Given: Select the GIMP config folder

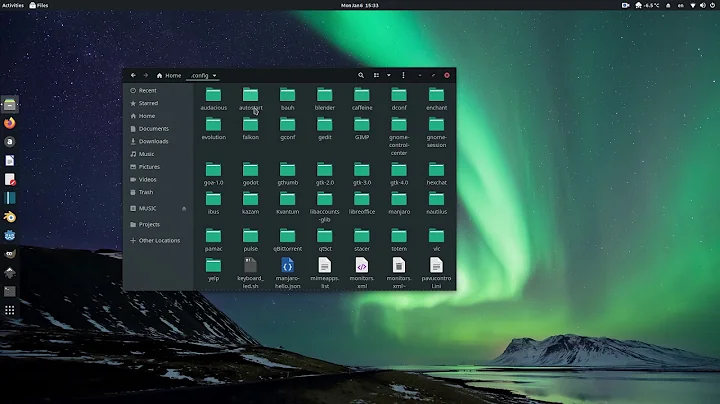Looking at the screenshot, I should (x=361, y=125).
